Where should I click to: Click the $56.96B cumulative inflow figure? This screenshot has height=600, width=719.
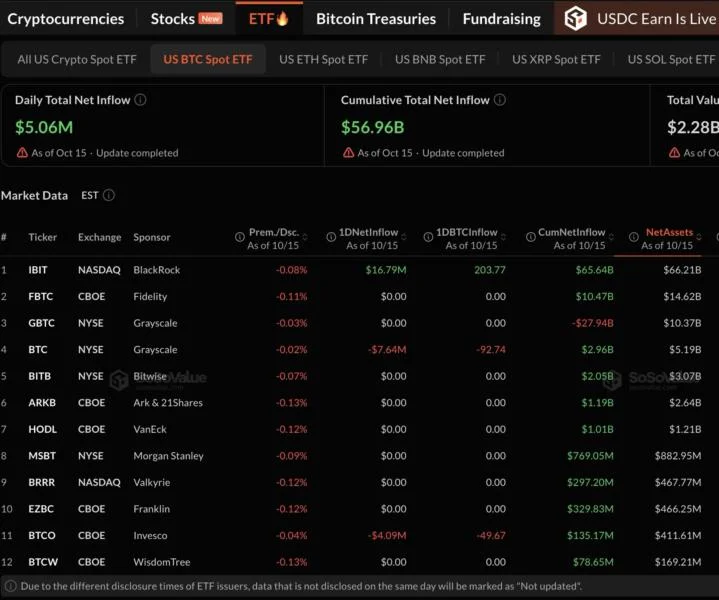point(372,128)
